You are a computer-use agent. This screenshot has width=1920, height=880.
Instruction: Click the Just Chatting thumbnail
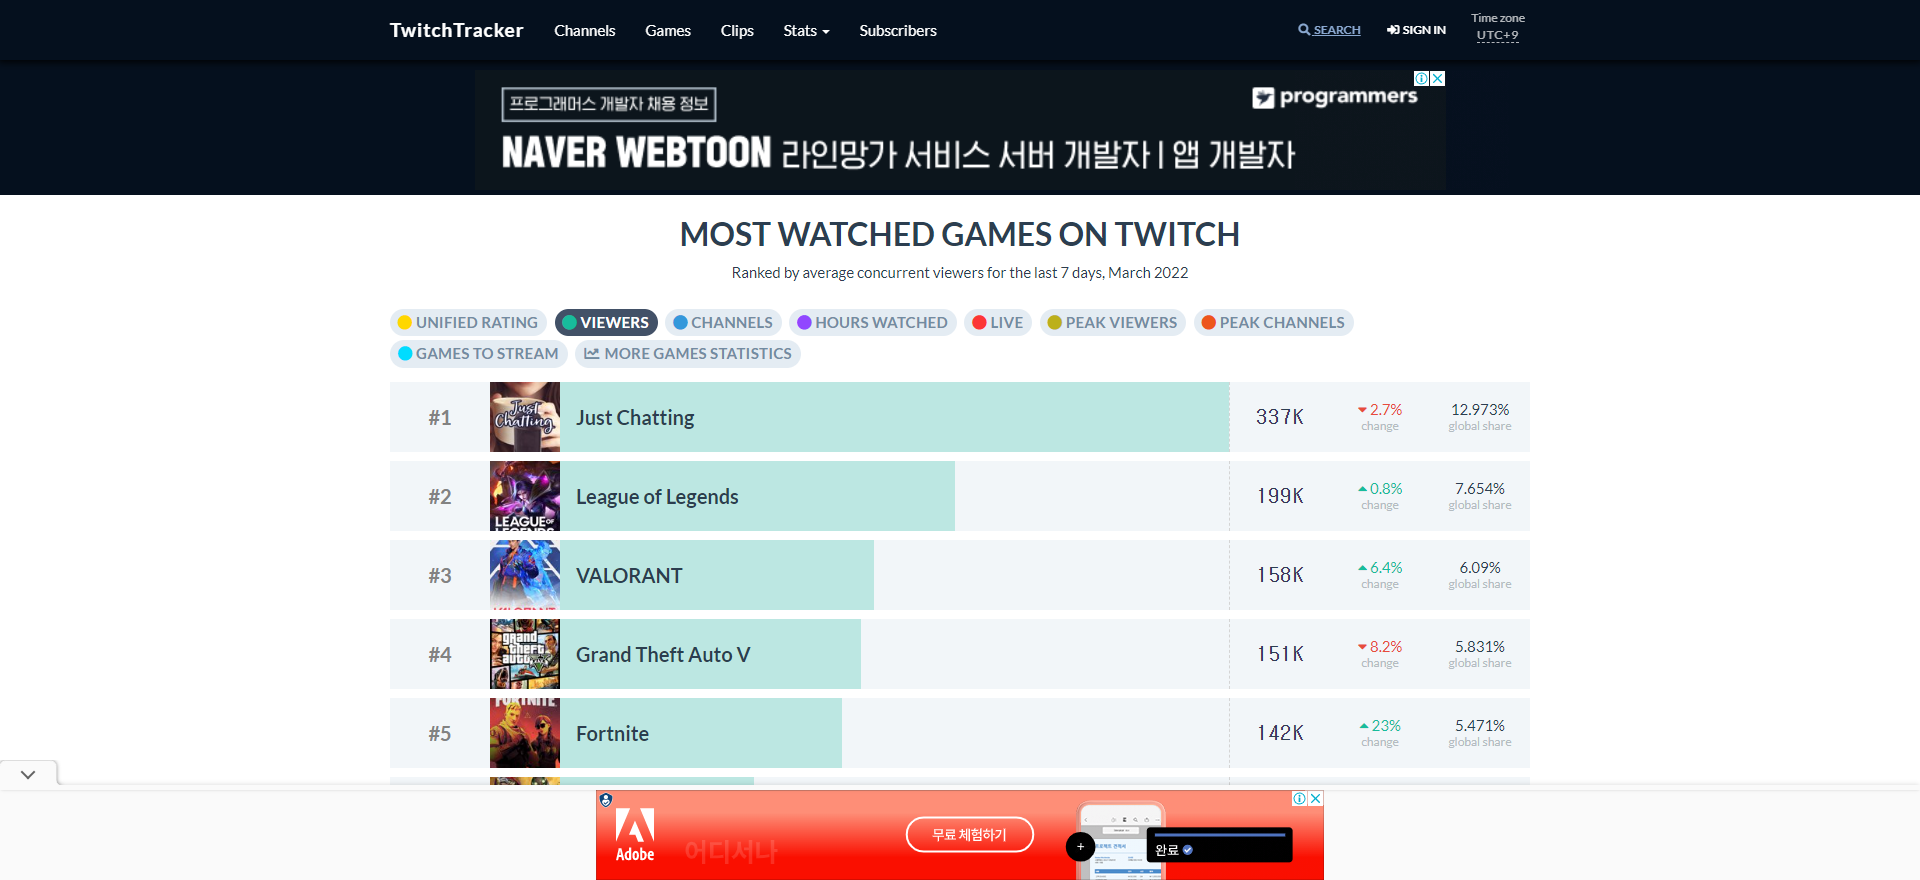(x=525, y=417)
